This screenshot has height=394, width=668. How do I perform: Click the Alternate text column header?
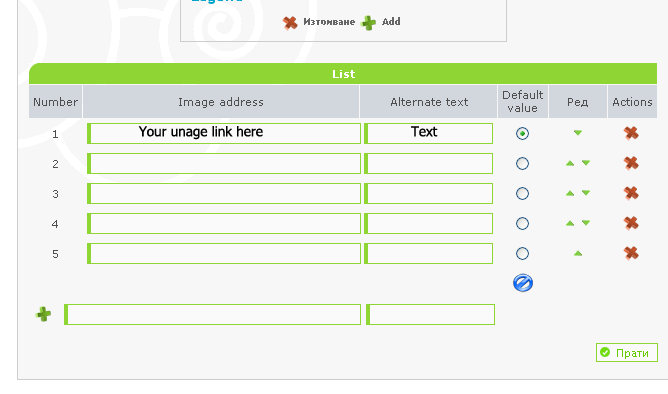429,102
